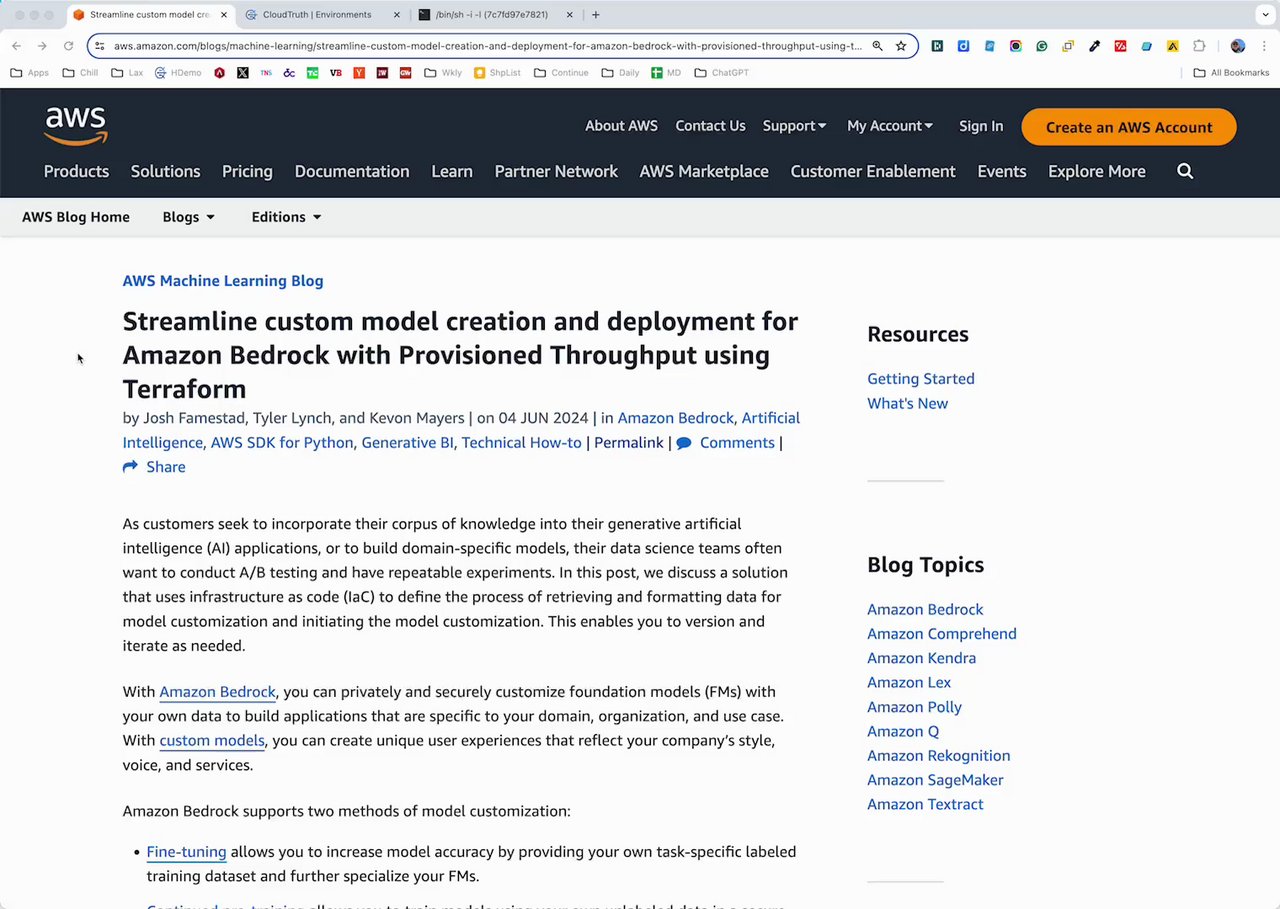Image resolution: width=1280 pixels, height=909 pixels.
Task: Expand the Support dropdown menu
Action: coord(794,126)
